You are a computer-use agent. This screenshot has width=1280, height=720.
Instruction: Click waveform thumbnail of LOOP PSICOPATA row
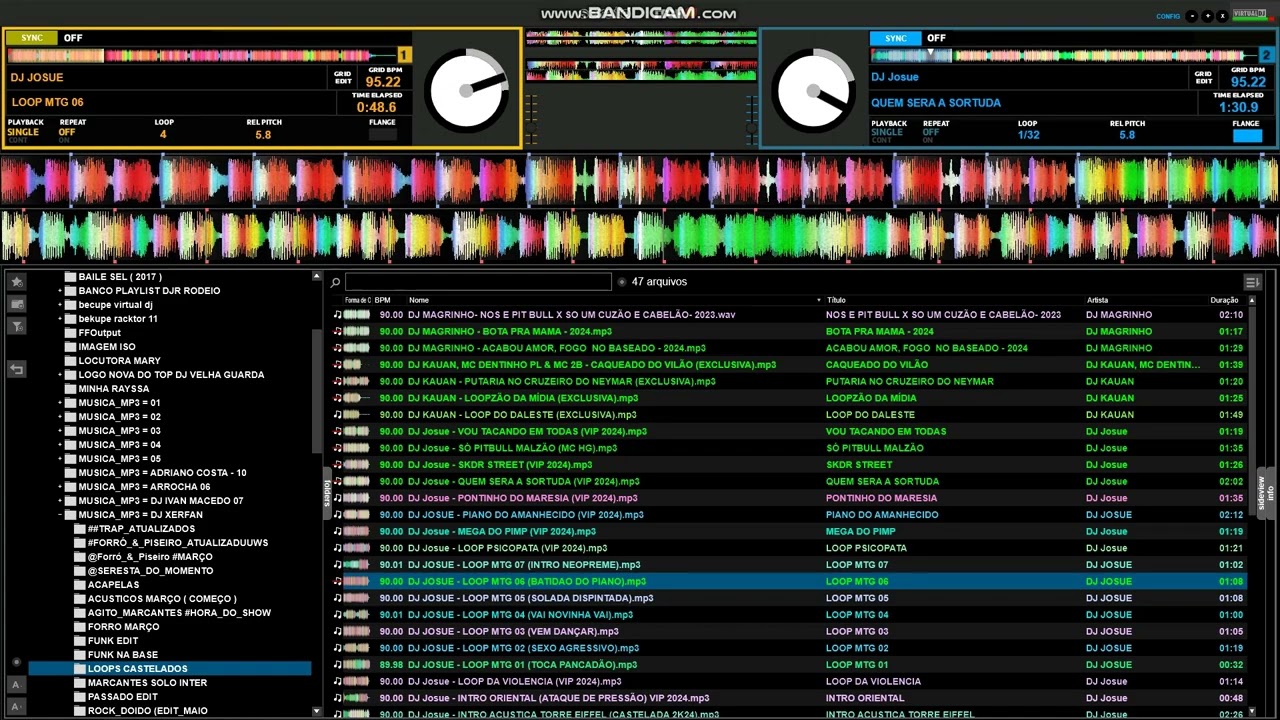point(356,548)
